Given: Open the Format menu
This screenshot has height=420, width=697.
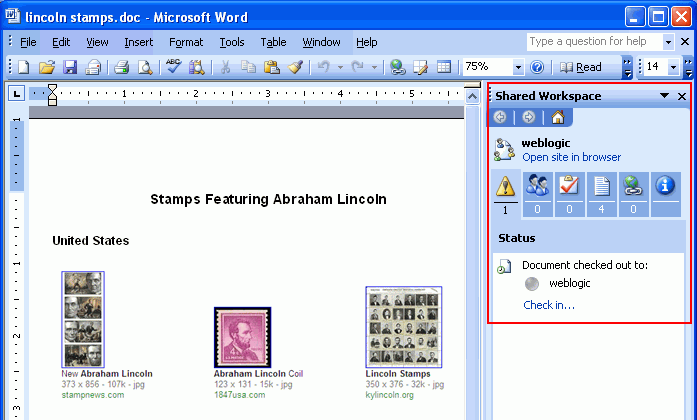Looking at the screenshot, I should pyautogui.click(x=186, y=42).
